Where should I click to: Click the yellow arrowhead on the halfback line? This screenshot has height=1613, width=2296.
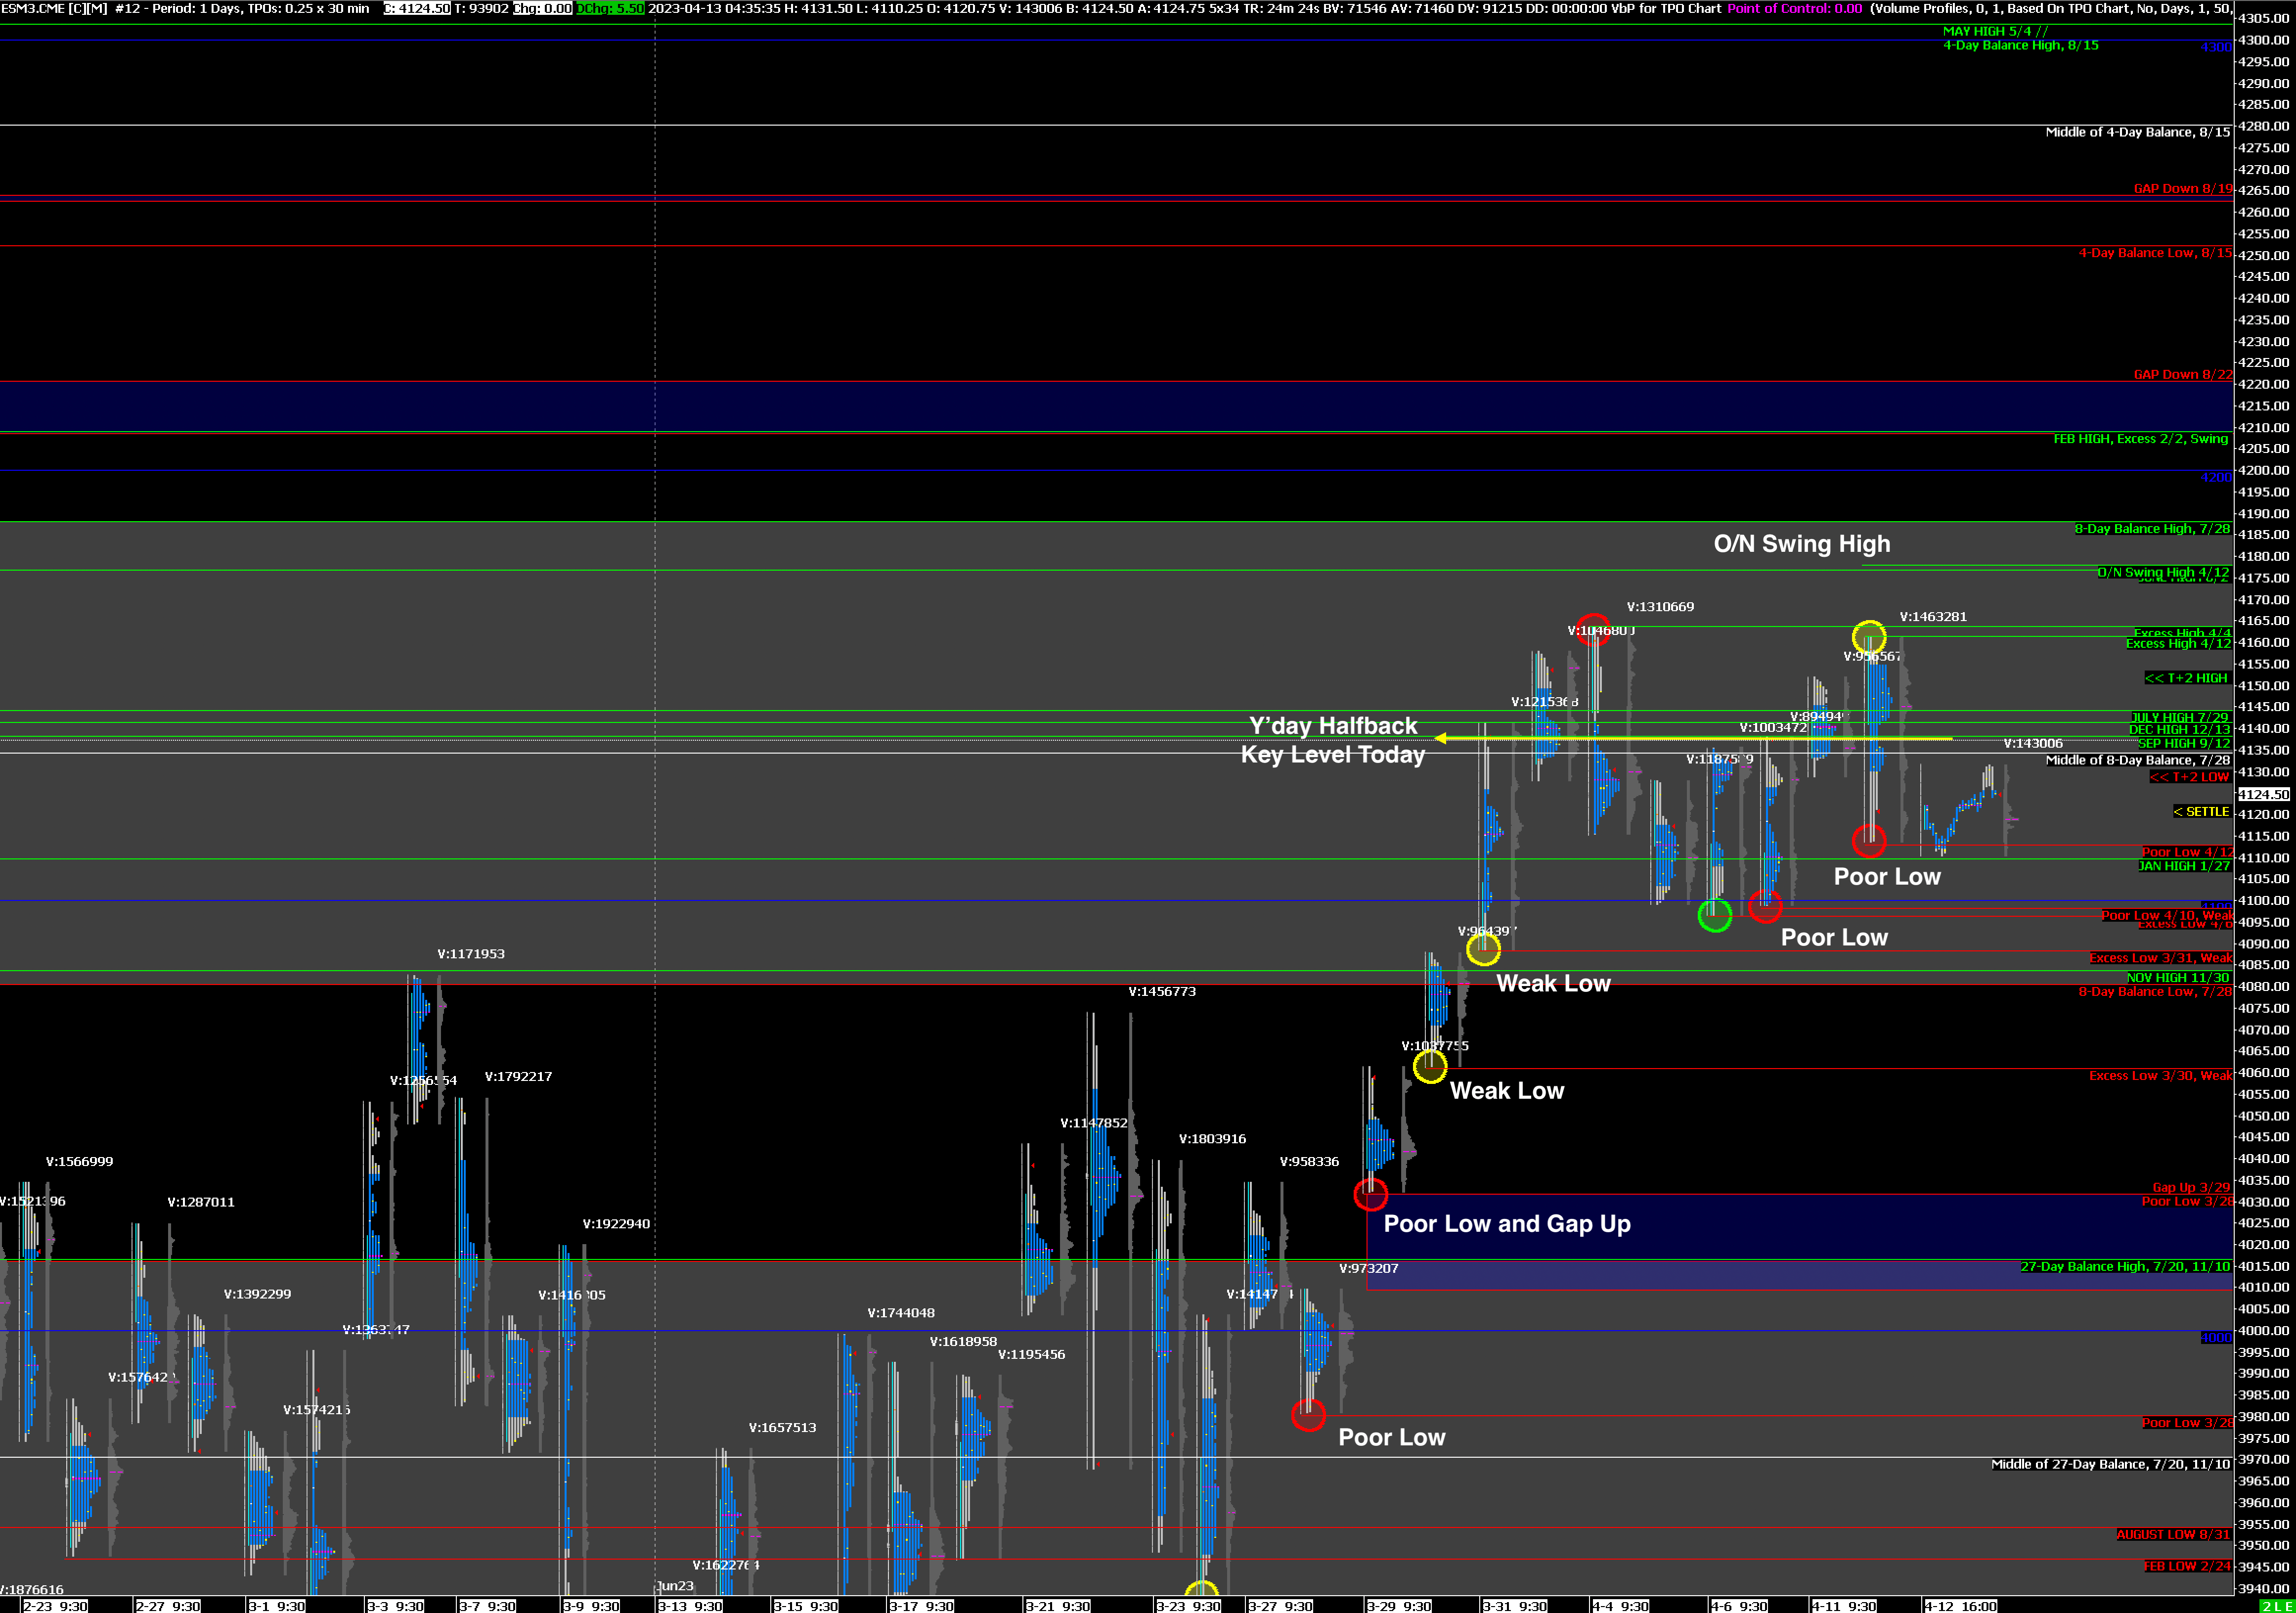(1441, 738)
